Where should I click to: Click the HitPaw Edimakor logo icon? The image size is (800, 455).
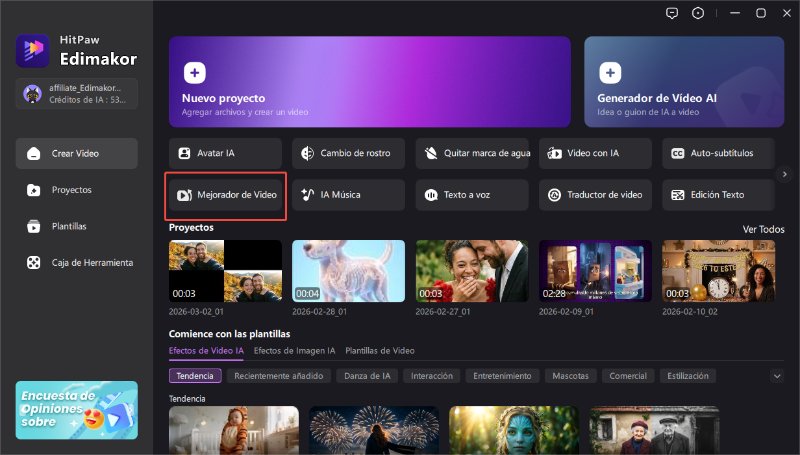(x=33, y=50)
